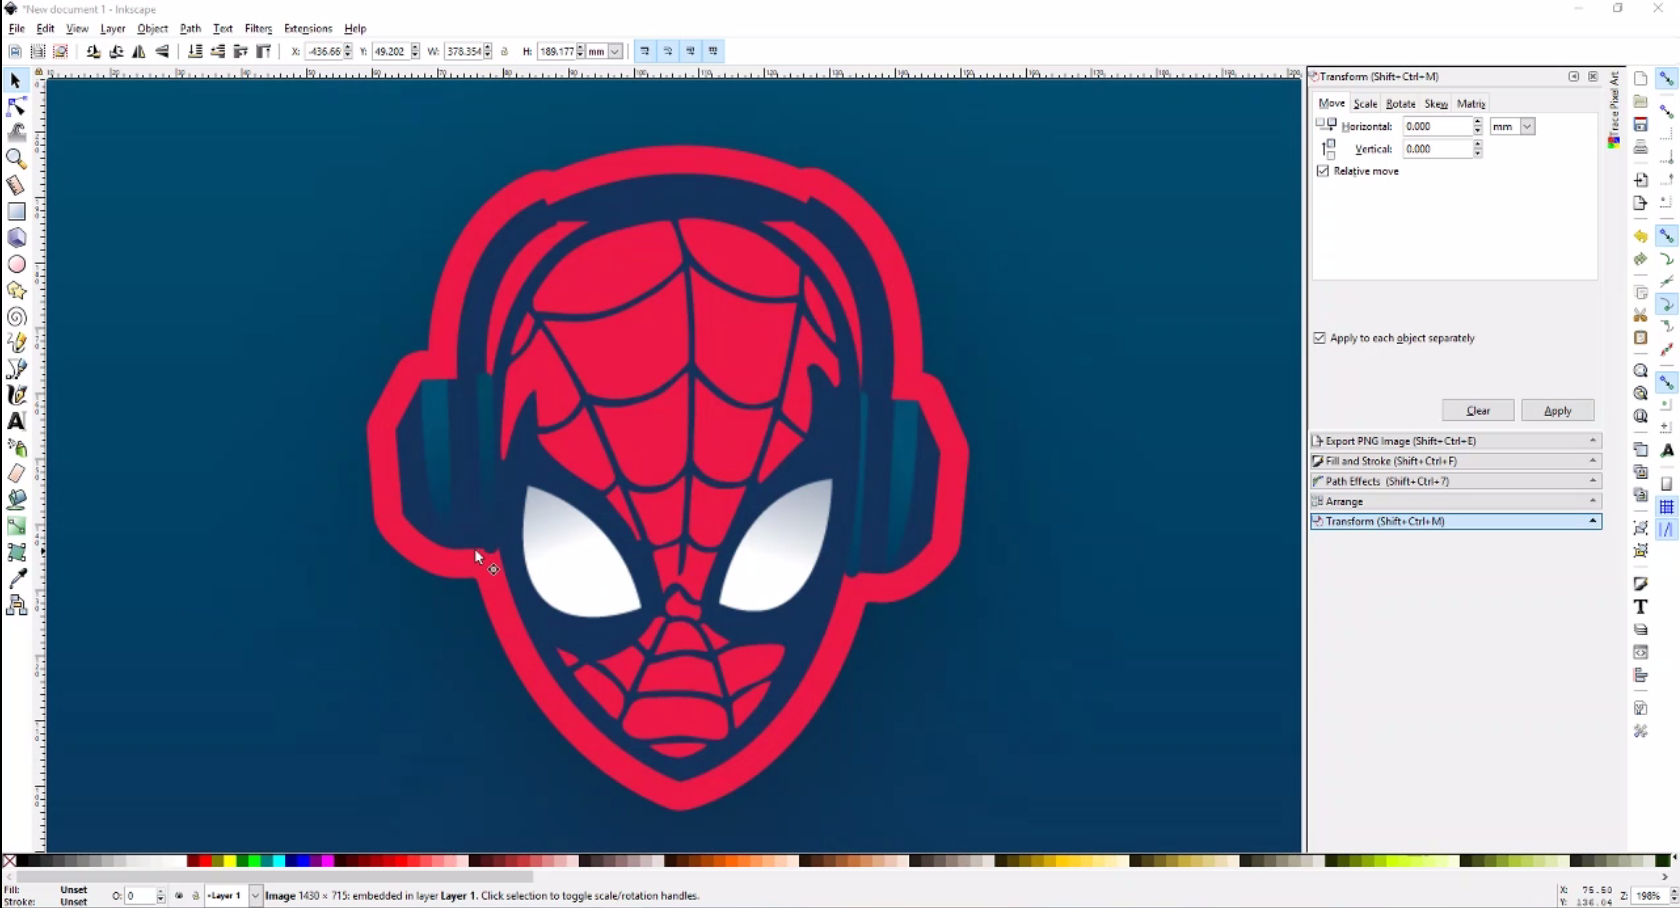The height and width of the screenshot is (908, 1680).
Task: Select the Zoom tool in toolbox
Action: point(16,158)
